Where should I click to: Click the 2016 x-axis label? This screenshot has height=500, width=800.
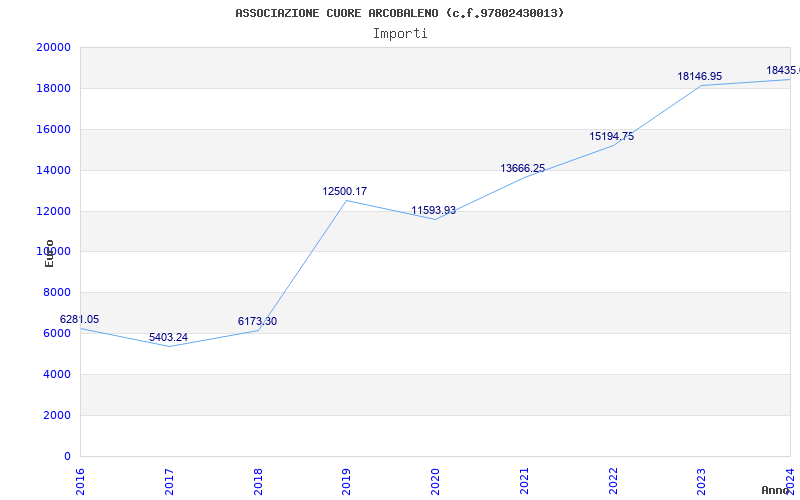[80, 481]
